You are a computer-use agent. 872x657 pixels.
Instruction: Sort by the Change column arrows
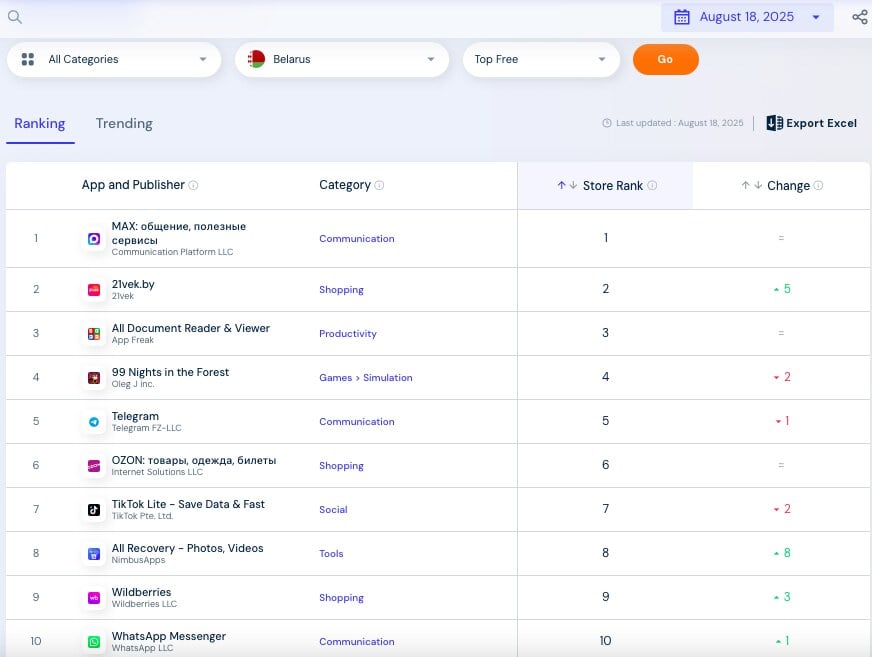pos(751,185)
